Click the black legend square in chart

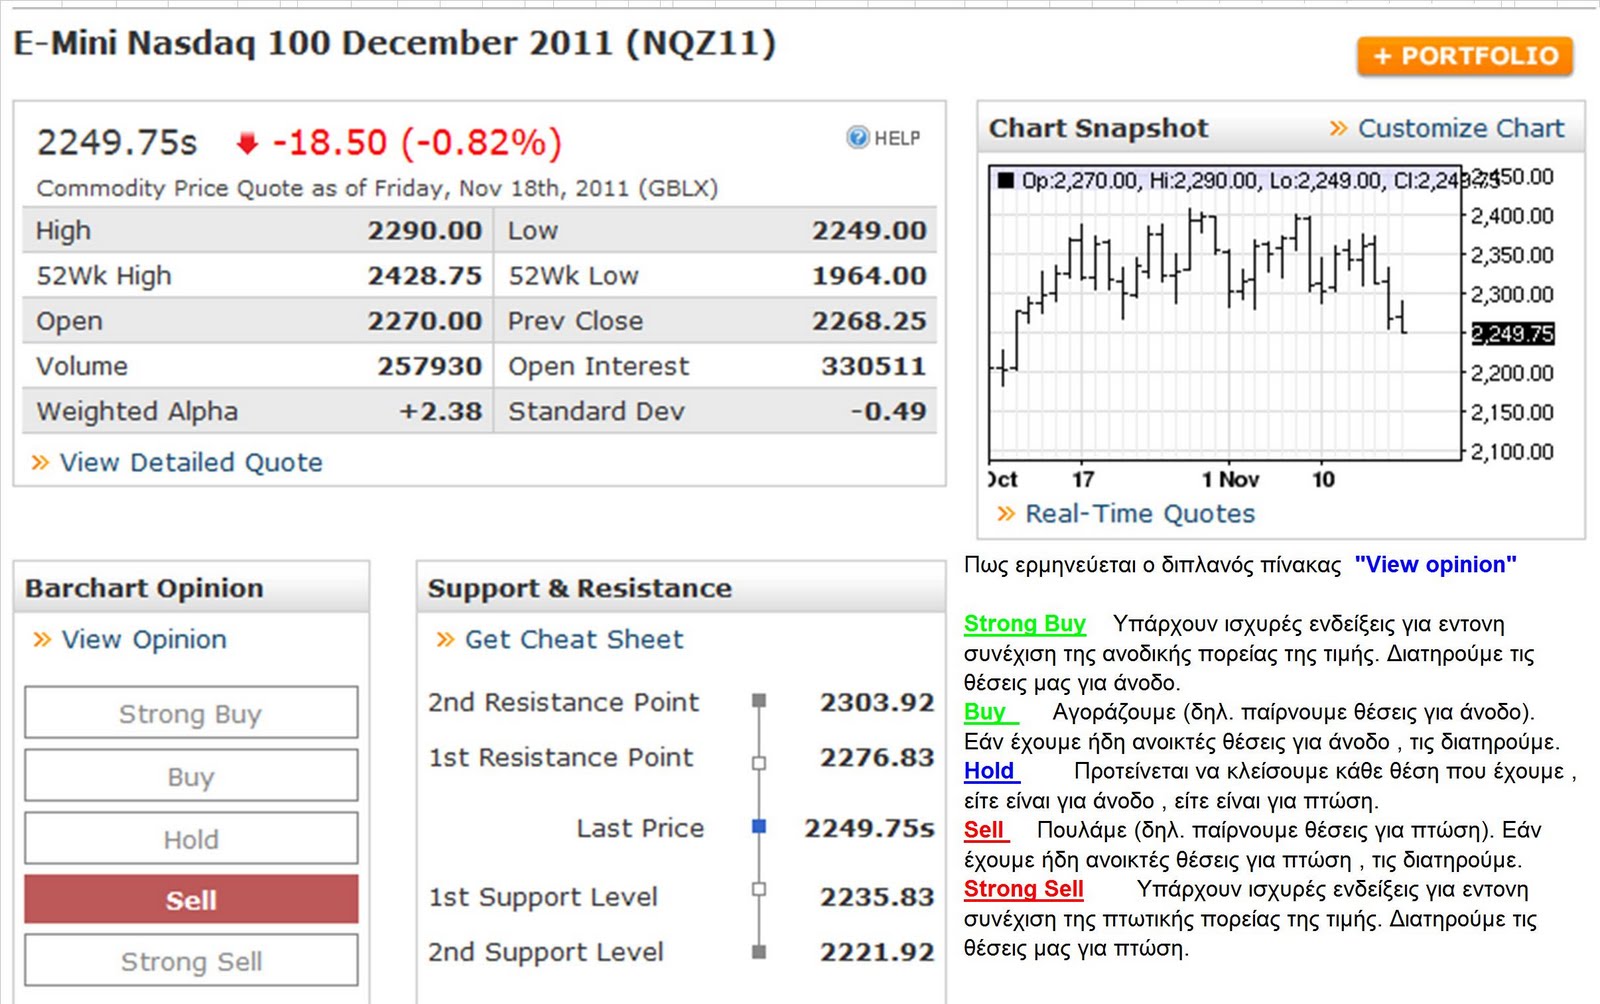click(1006, 180)
